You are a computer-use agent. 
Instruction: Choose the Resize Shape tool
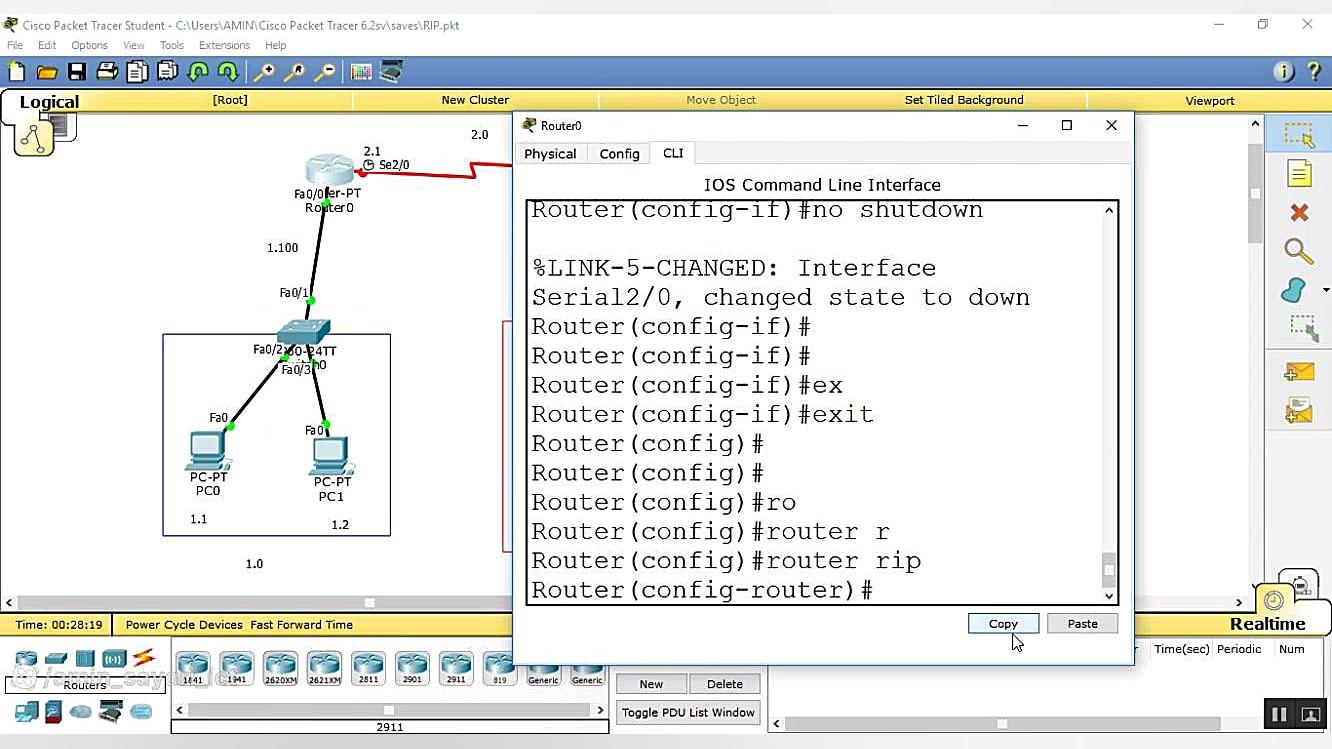click(x=1303, y=327)
